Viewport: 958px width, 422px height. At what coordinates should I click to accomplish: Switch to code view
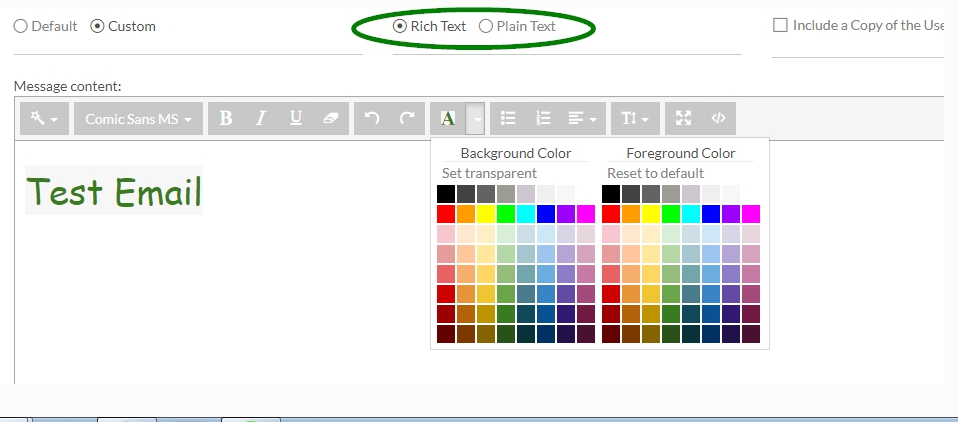click(x=718, y=118)
